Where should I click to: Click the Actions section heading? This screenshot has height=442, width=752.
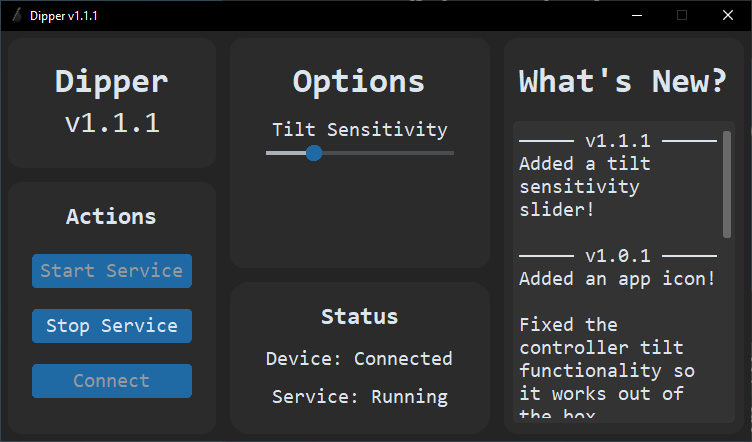click(x=111, y=216)
